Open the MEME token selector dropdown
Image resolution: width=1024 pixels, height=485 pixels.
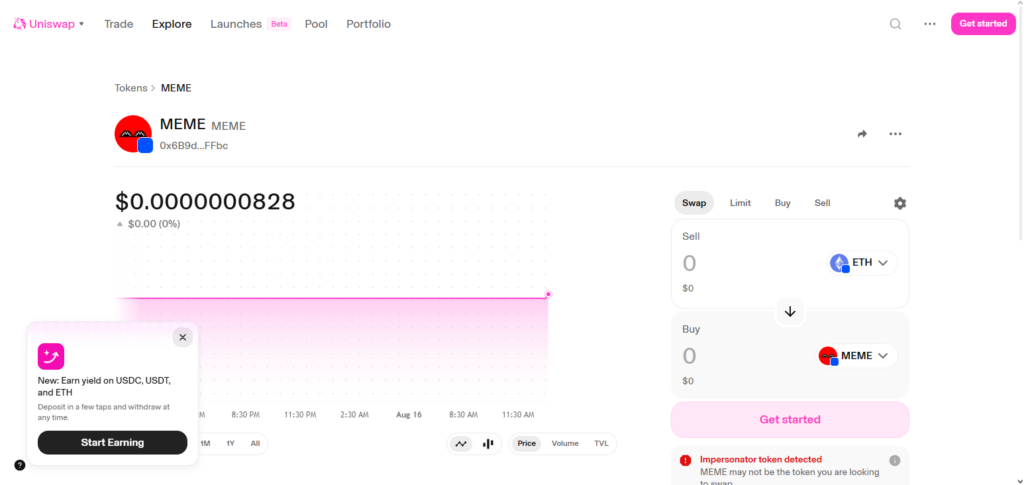[856, 356]
